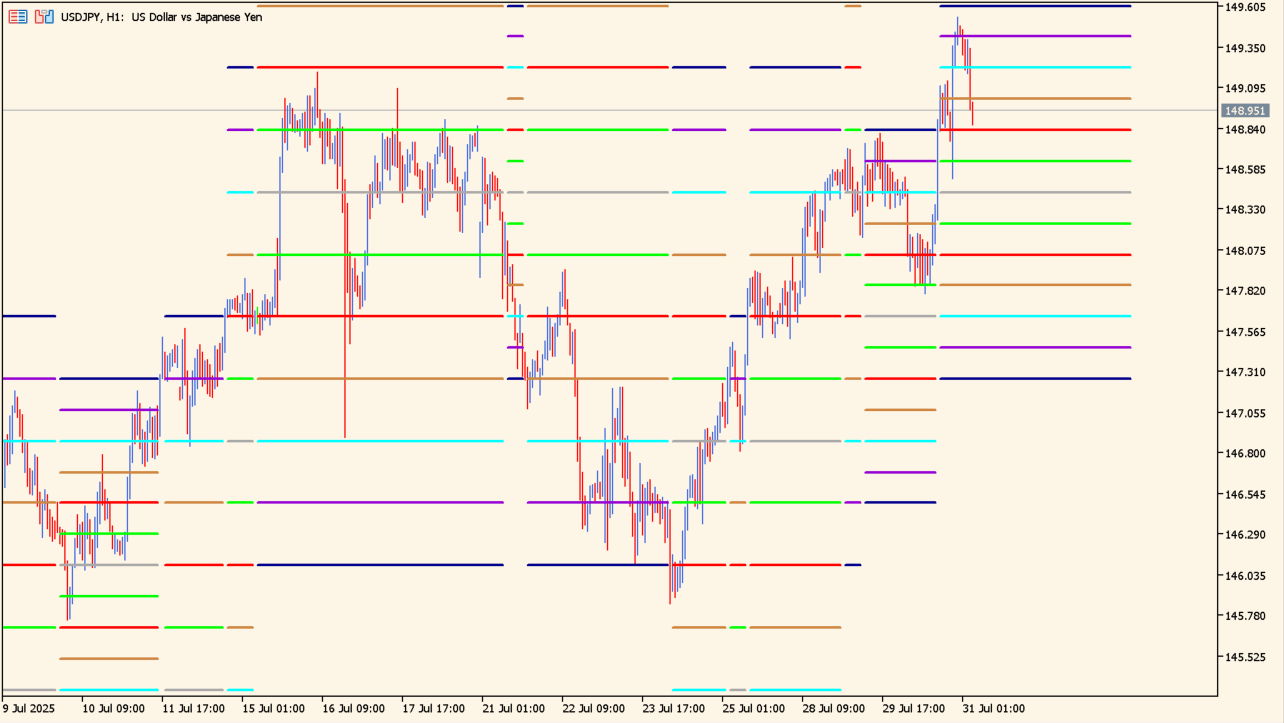Click the 29 Jul 17:00 time label
The height and width of the screenshot is (723, 1284).
point(913,709)
